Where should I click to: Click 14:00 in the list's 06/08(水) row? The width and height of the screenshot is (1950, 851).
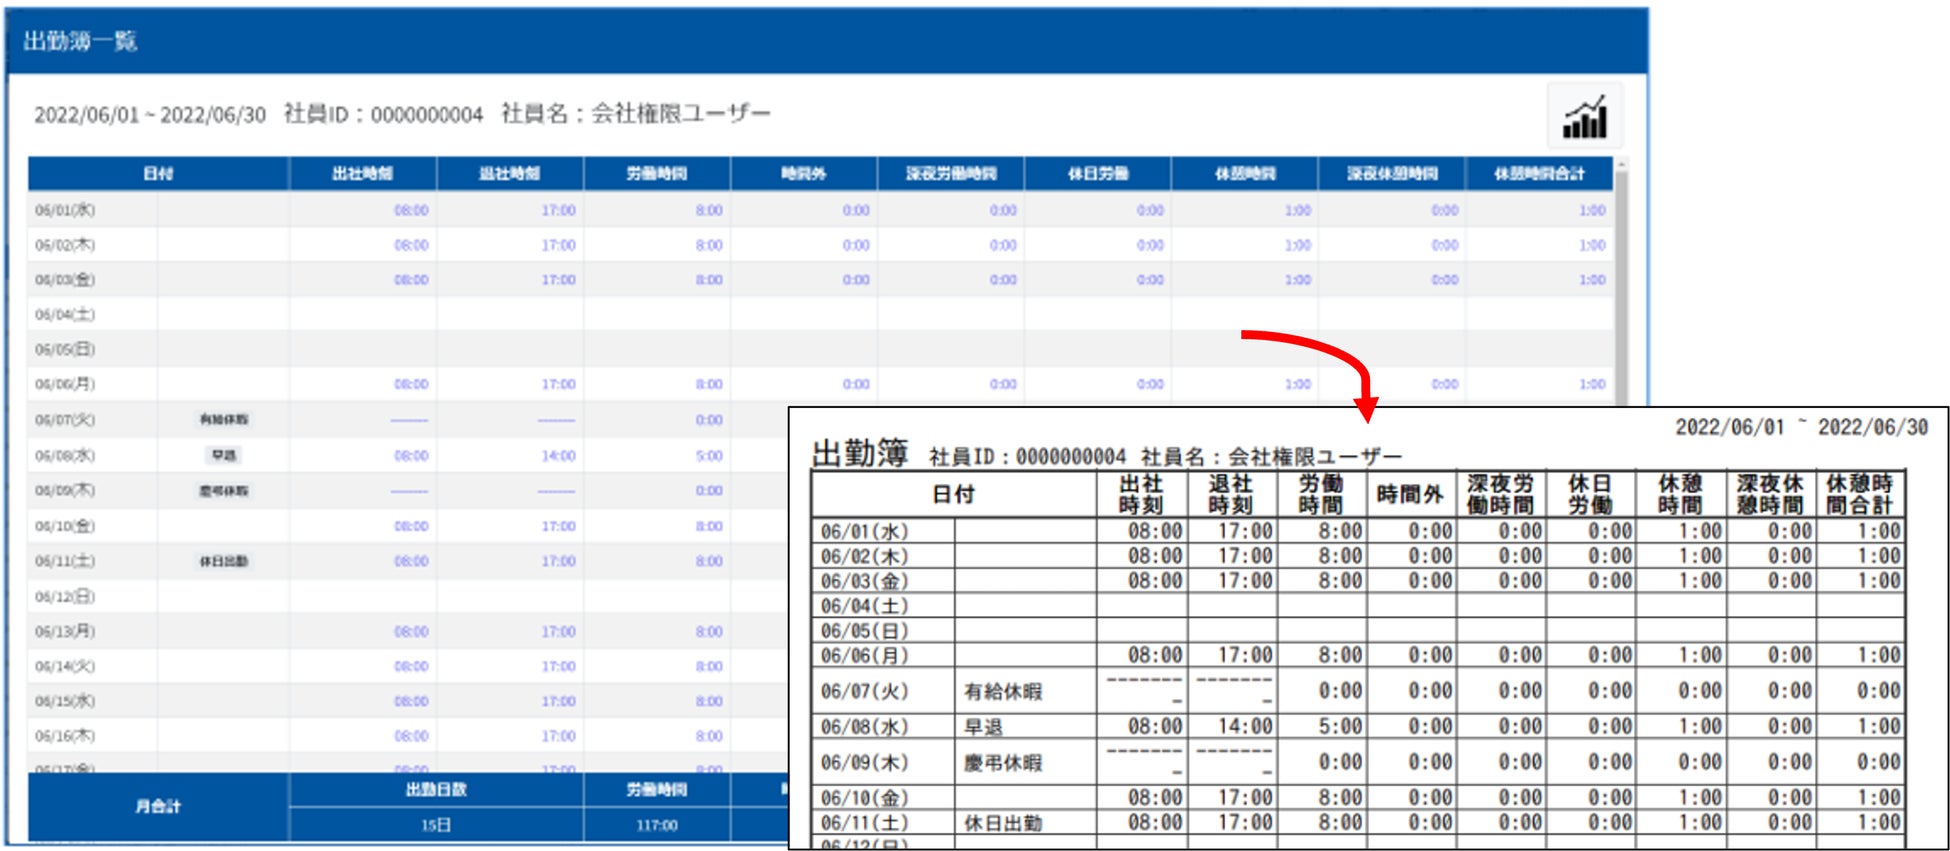[558, 456]
